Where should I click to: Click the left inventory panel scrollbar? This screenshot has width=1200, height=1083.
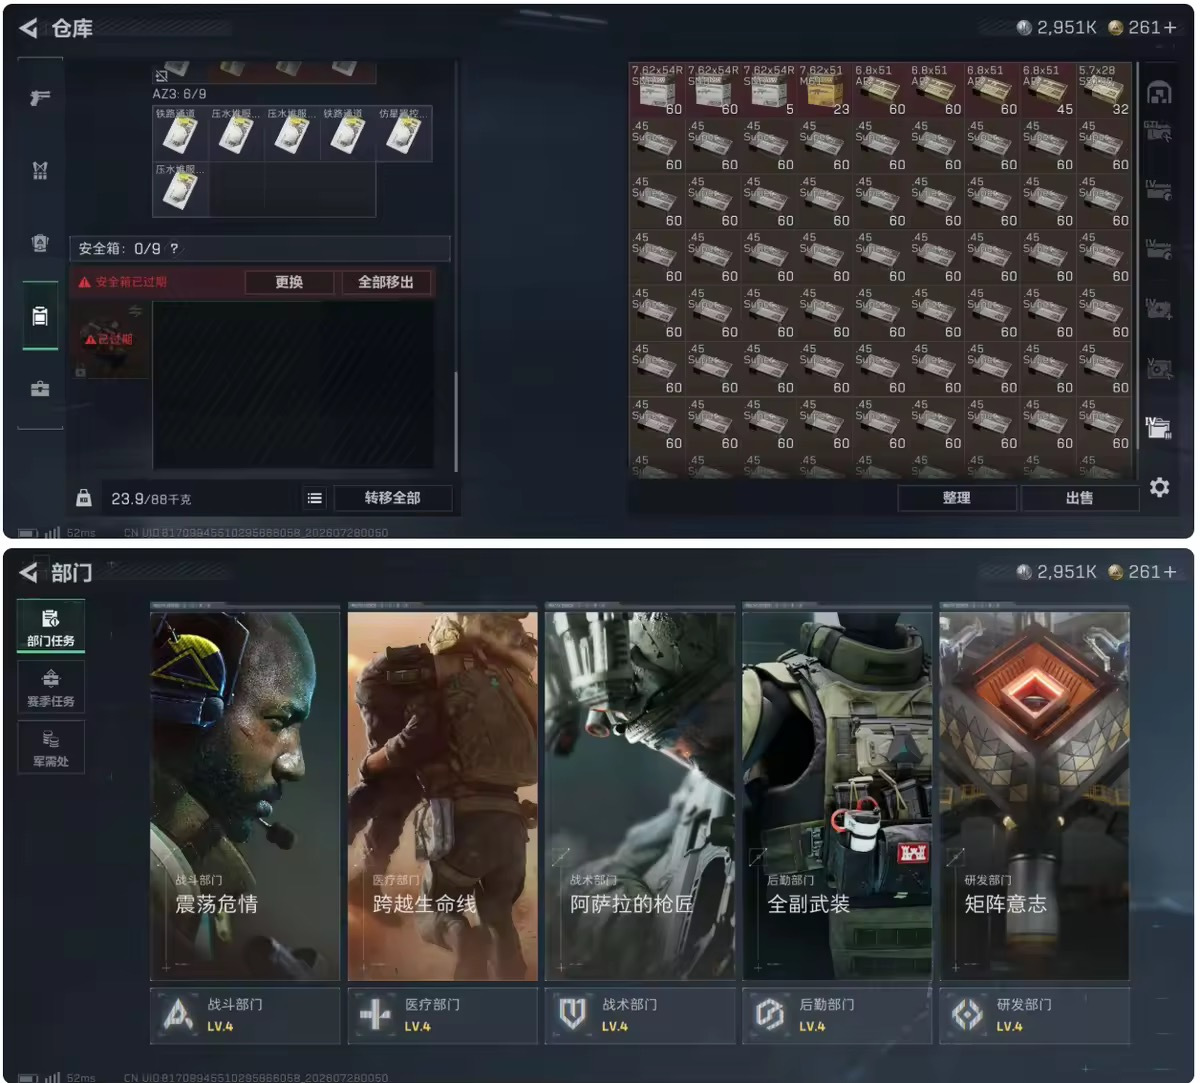pyautogui.click(x=456, y=420)
